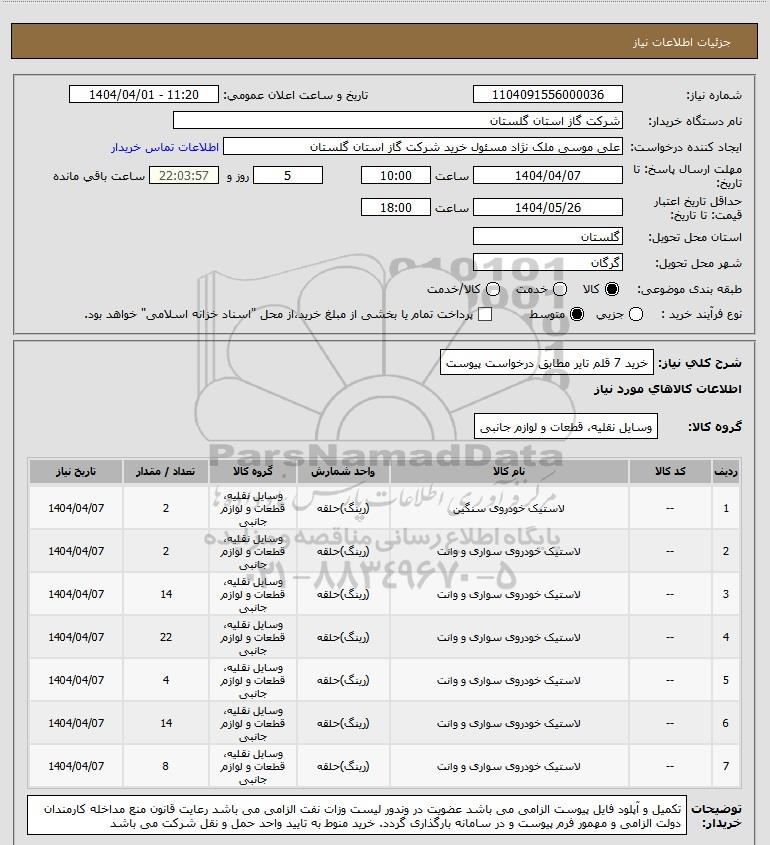Viewport: 770px width, 845px height.
Task: Click the price validity date 1404/05/26
Action: click(547, 207)
